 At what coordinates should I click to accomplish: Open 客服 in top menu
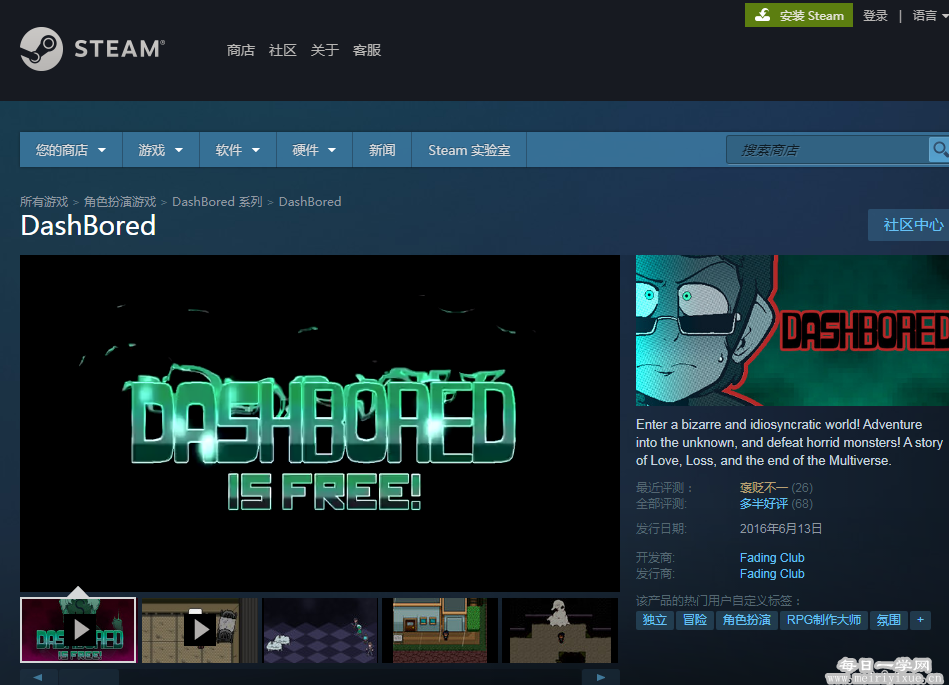367,50
